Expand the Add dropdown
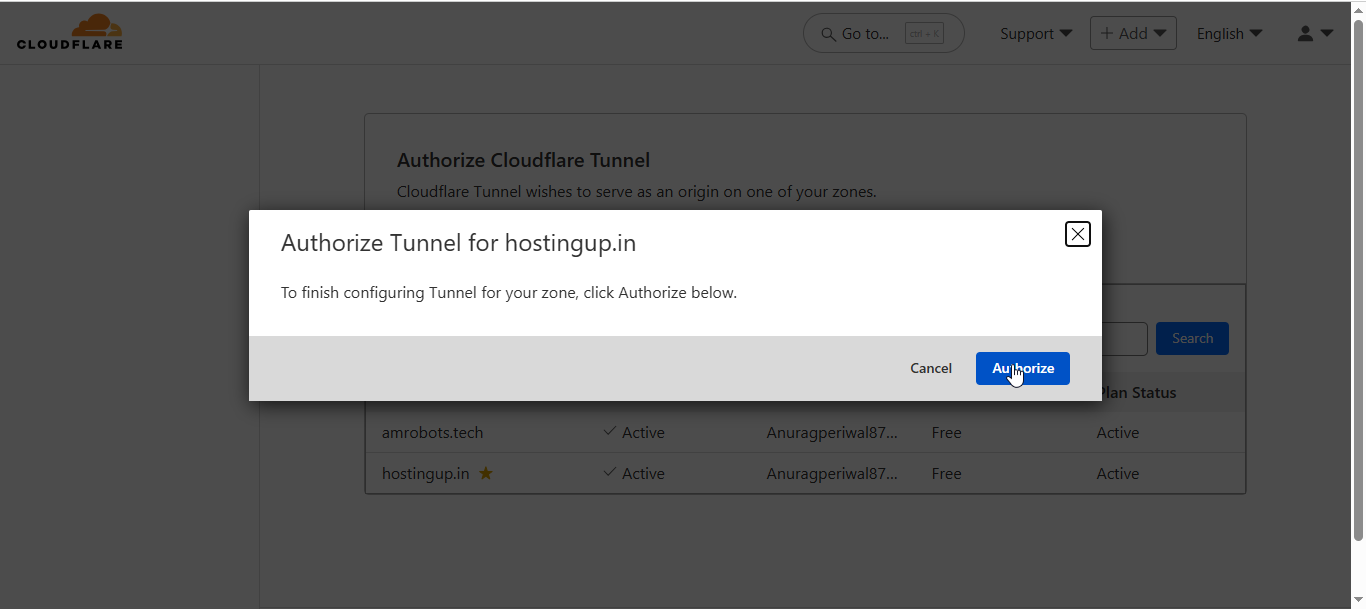Viewport: 1366px width, 609px height. point(1133,33)
